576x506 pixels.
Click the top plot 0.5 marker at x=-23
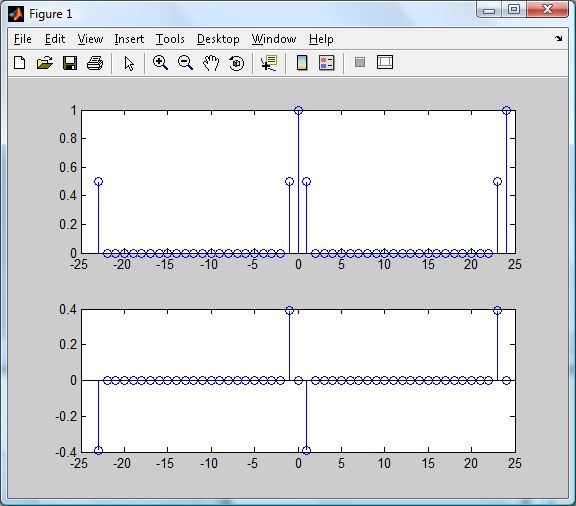pos(98,182)
